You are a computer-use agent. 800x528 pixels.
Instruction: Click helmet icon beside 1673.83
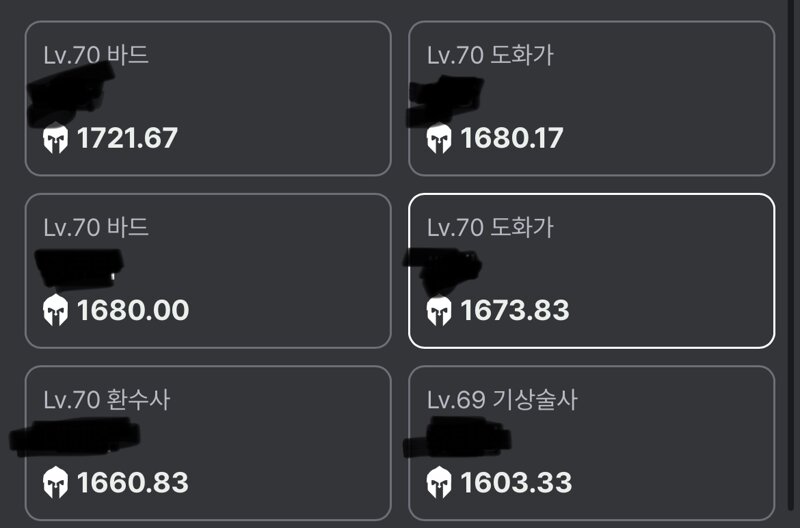click(439, 311)
